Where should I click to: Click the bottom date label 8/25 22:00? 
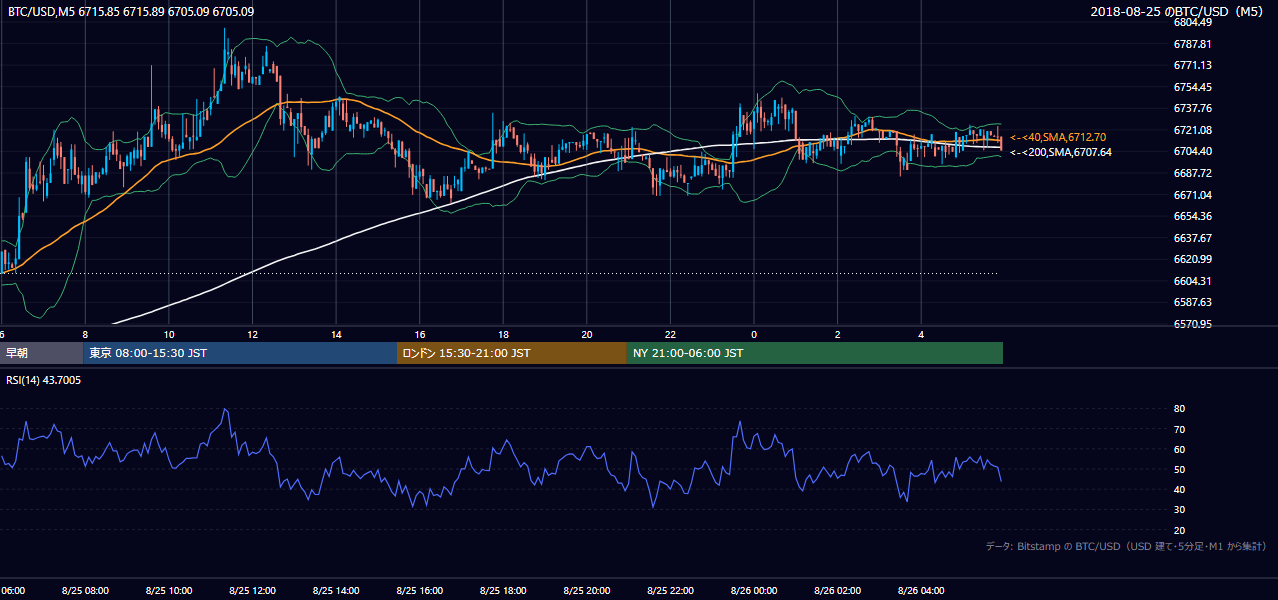coord(670,591)
